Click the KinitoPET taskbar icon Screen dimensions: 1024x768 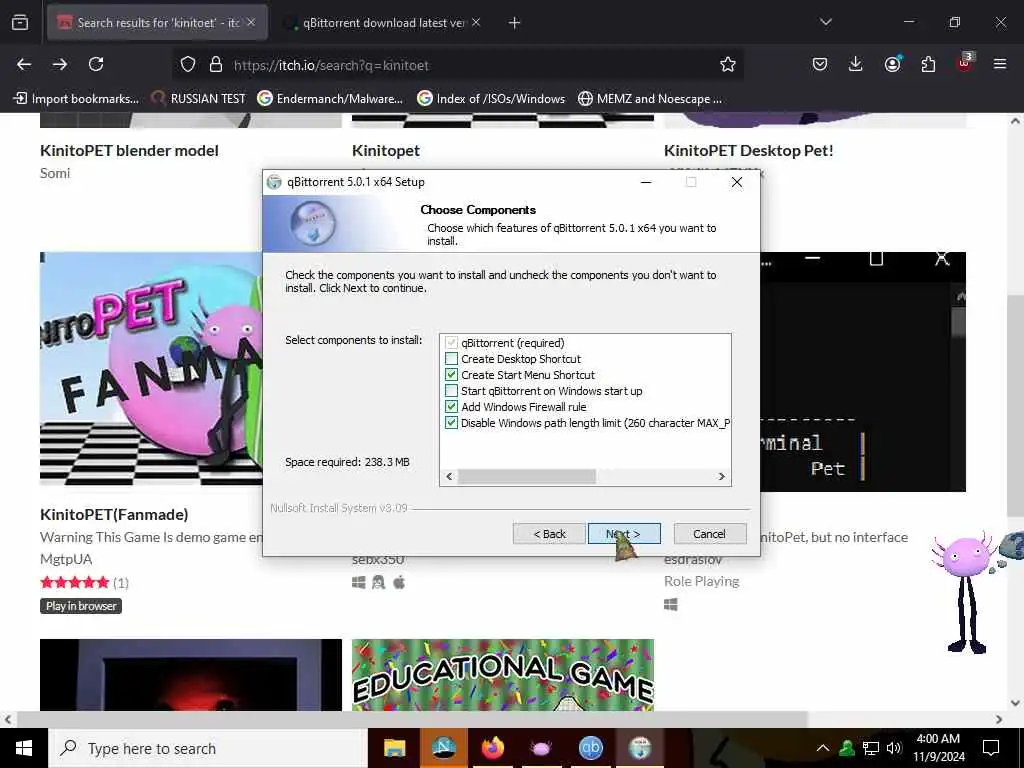pyautogui.click(x=541, y=748)
